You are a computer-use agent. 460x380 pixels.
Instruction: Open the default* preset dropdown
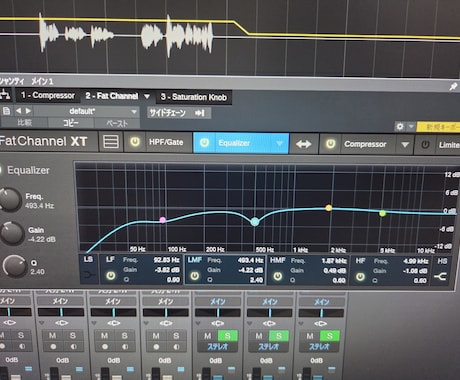[86, 111]
